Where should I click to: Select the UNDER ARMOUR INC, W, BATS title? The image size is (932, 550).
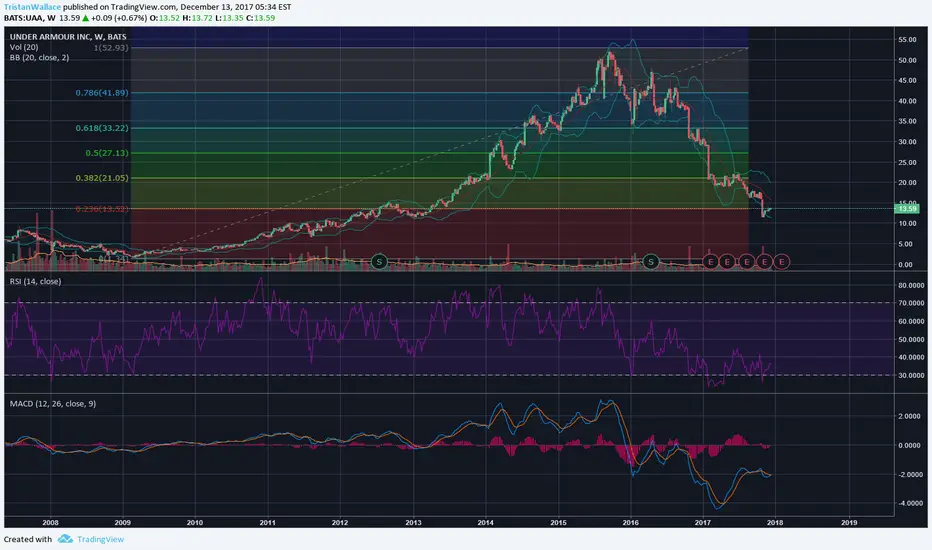[x=68, y=37]
